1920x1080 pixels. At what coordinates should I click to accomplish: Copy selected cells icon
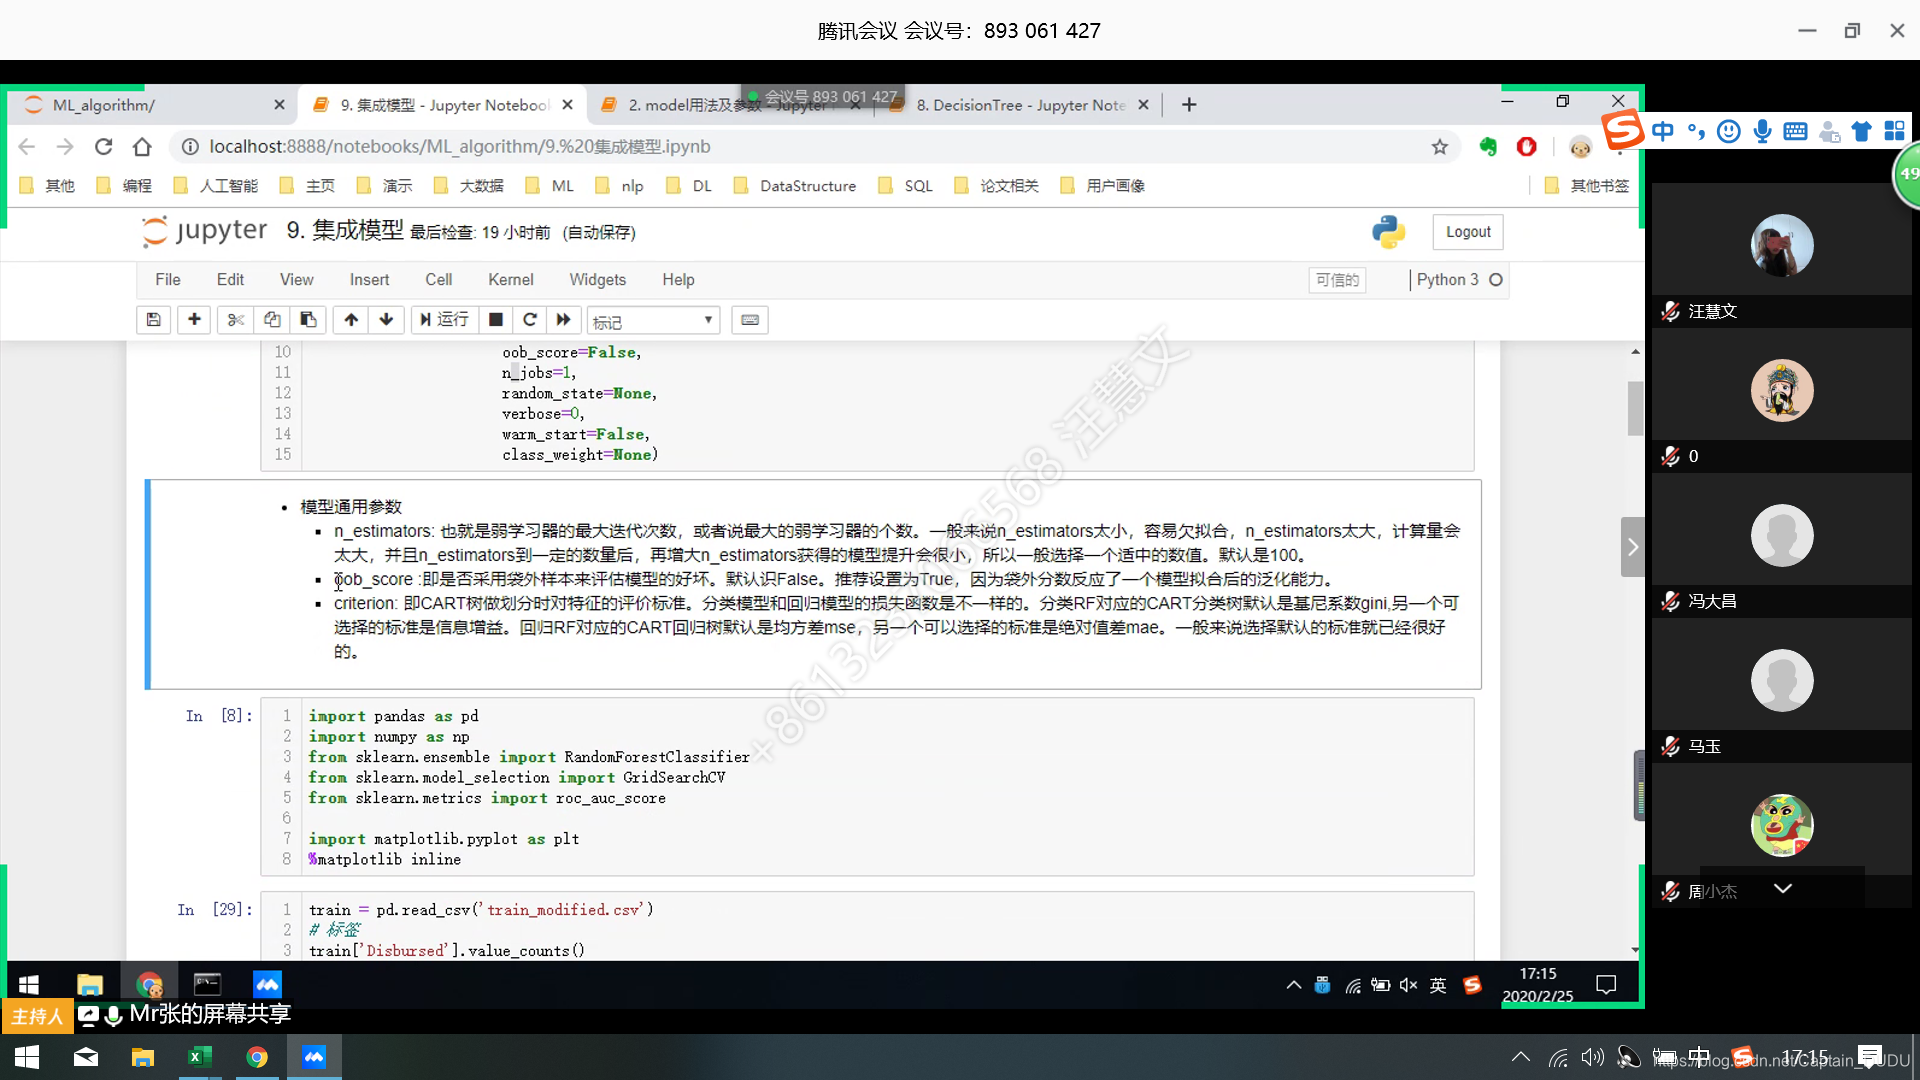click(272, 320)
